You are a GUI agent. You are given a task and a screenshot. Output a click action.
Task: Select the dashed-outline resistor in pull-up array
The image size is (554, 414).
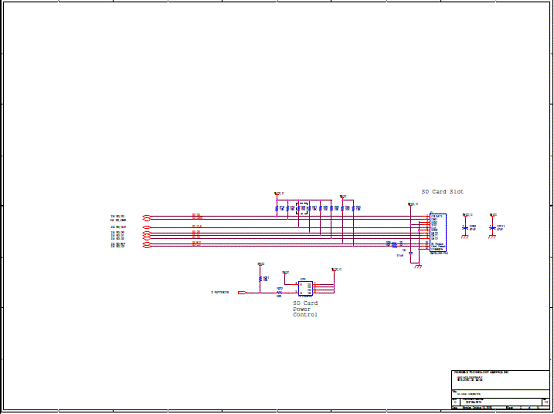[x=302, y=208]
